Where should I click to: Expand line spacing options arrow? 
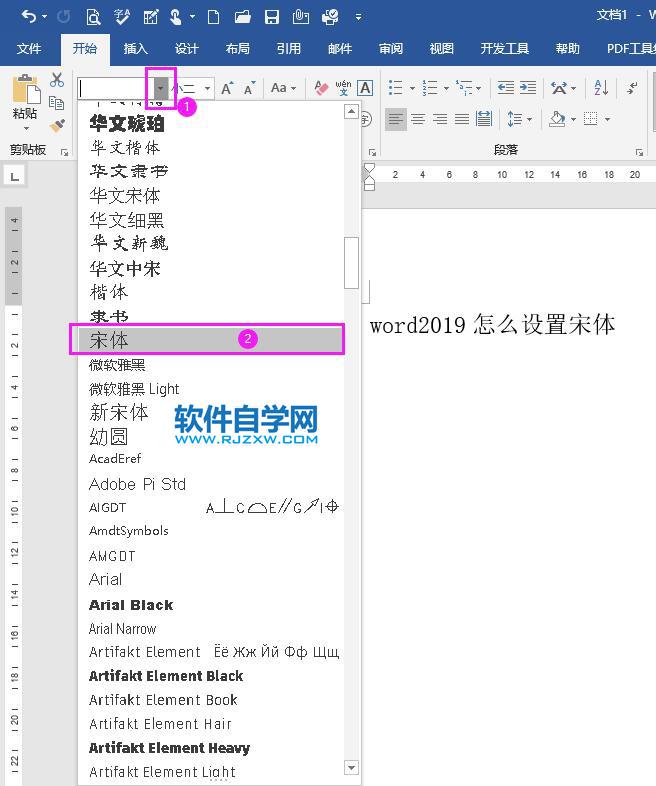coord(529,119)
